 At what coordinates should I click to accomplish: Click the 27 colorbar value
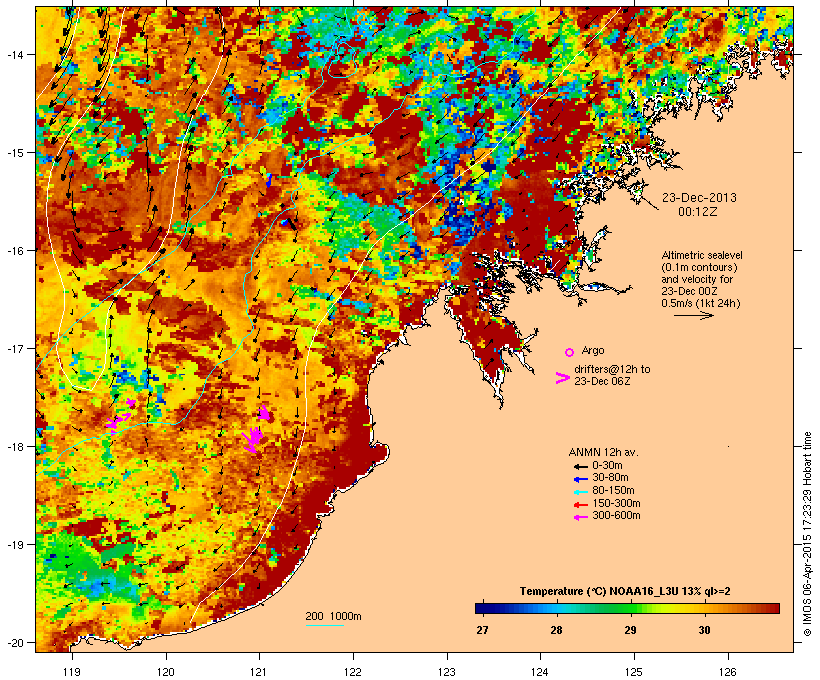[482, 630]
